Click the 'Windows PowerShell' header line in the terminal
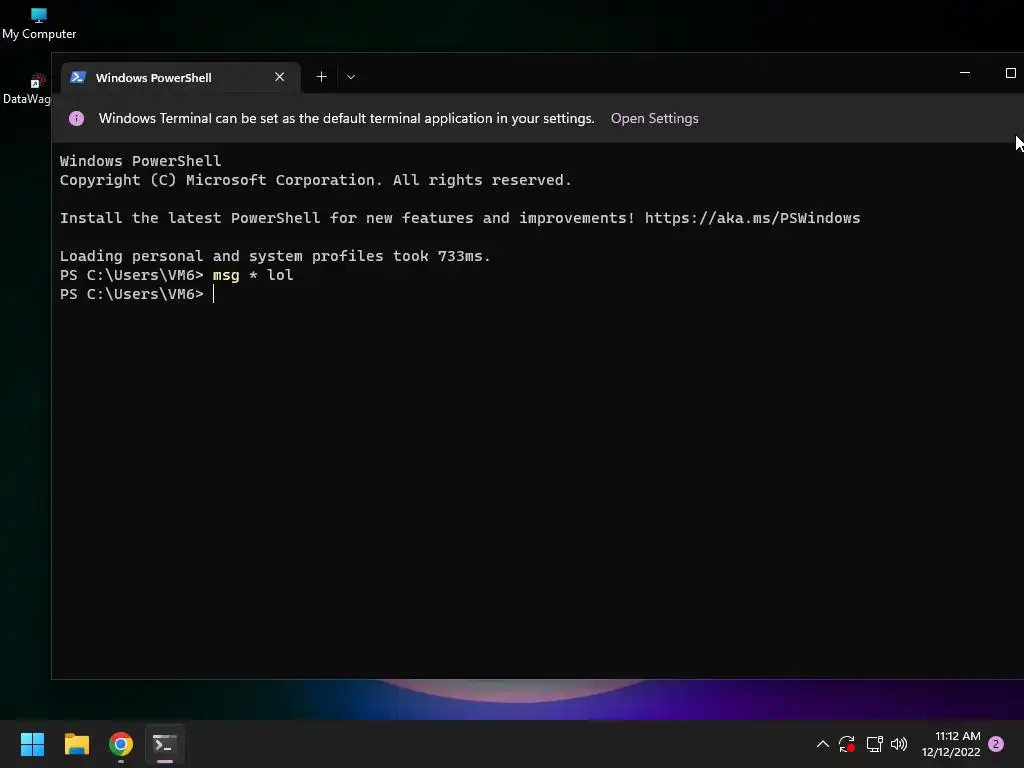The width and height of the screenshot is (1024, 768). [x=140, y=161]
